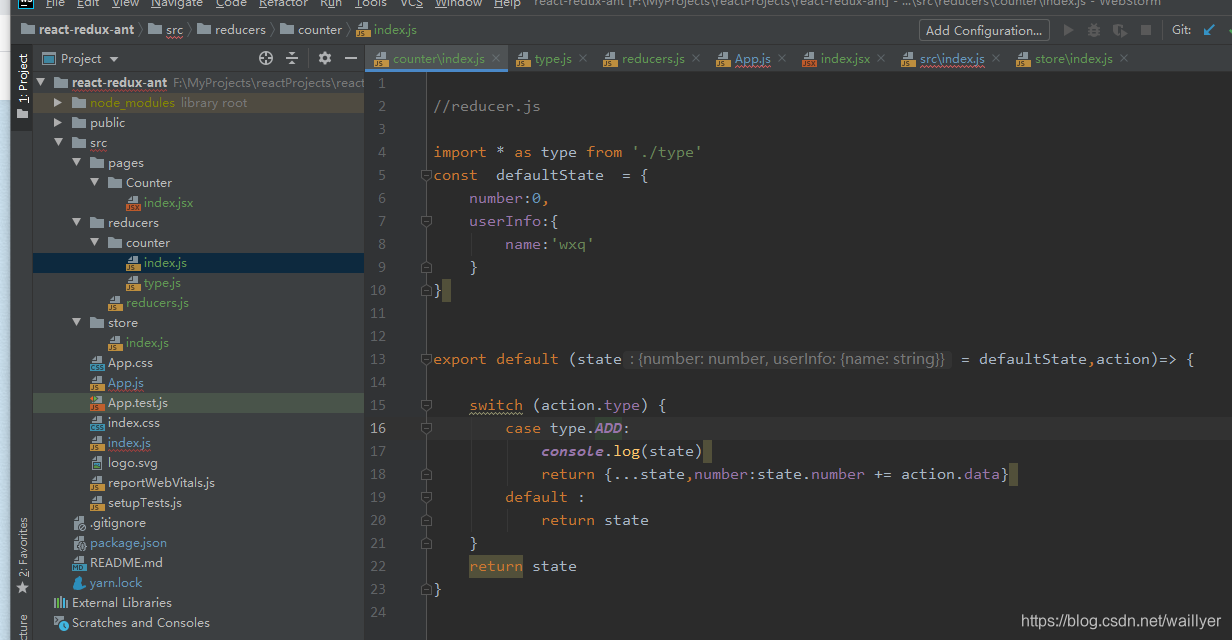Screen dimensions: 1232x640
Task: Select index.js under store folder
Action: coord(138,342)
